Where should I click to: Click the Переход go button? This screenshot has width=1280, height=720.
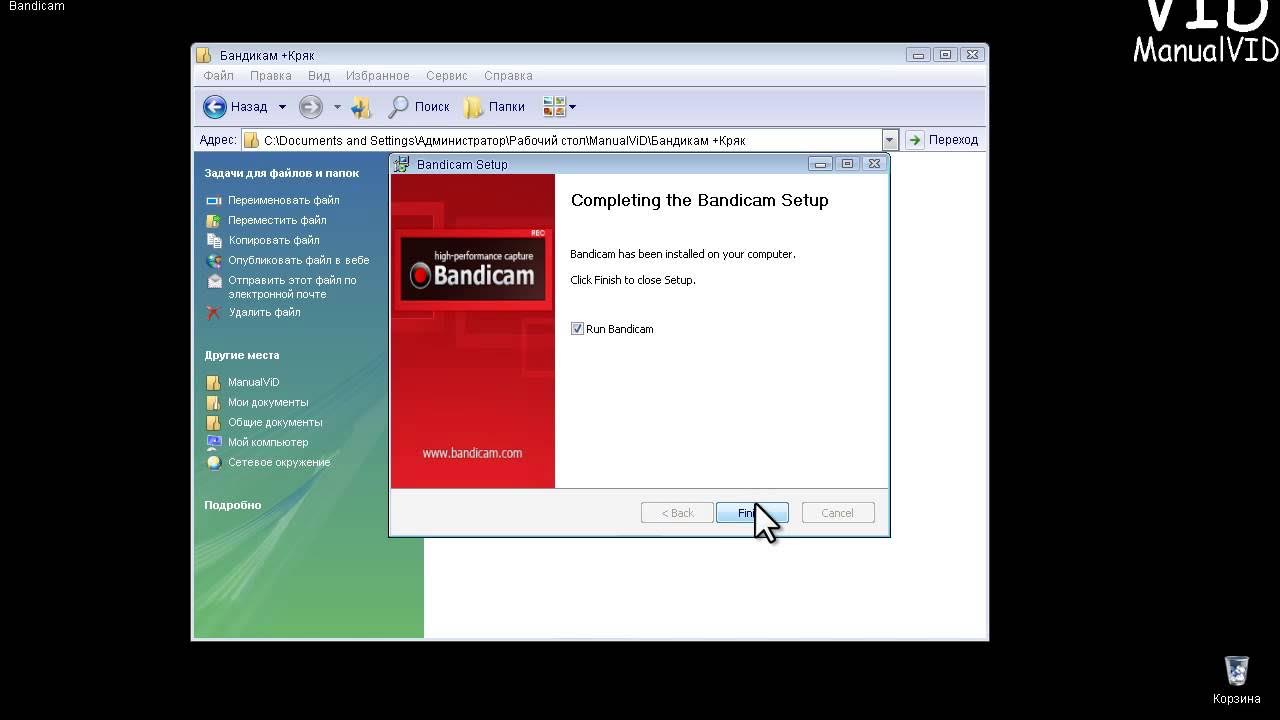[x=942, y=140]
